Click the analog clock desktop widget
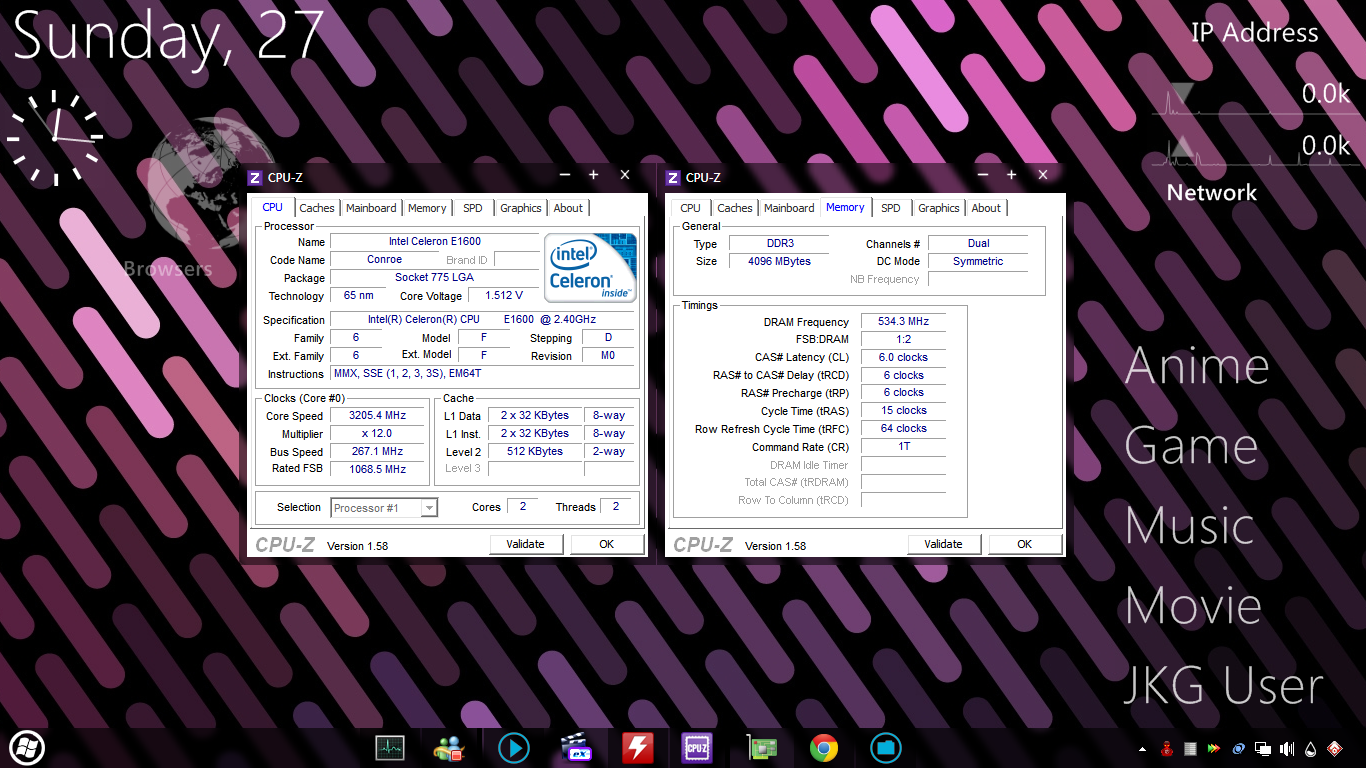This screenshot has height=768, width=1366. pyautogui.click(x=55, y=138)
